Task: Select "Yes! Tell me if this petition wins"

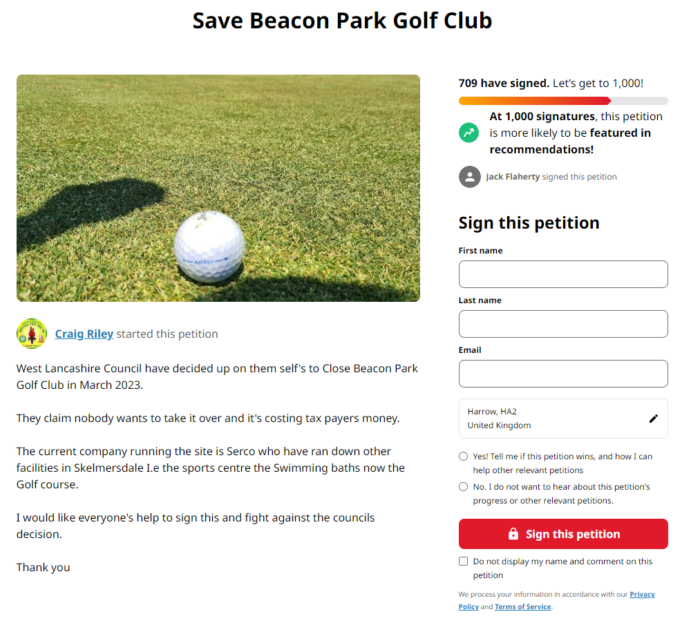Action: (463, 456)
